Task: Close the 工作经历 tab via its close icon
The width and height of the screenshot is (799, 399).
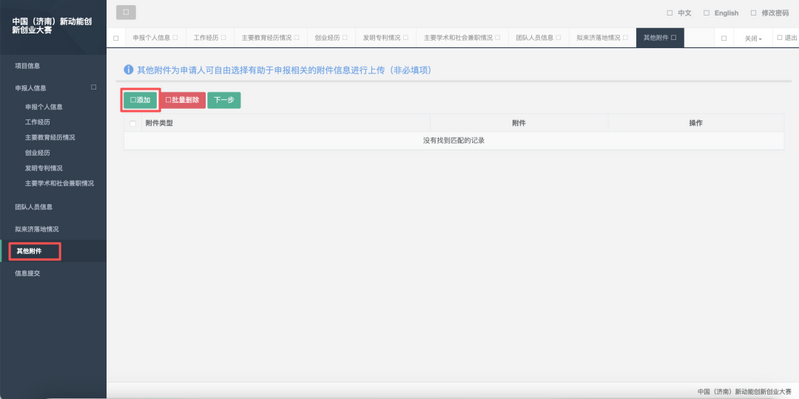Action: point(224,37)
